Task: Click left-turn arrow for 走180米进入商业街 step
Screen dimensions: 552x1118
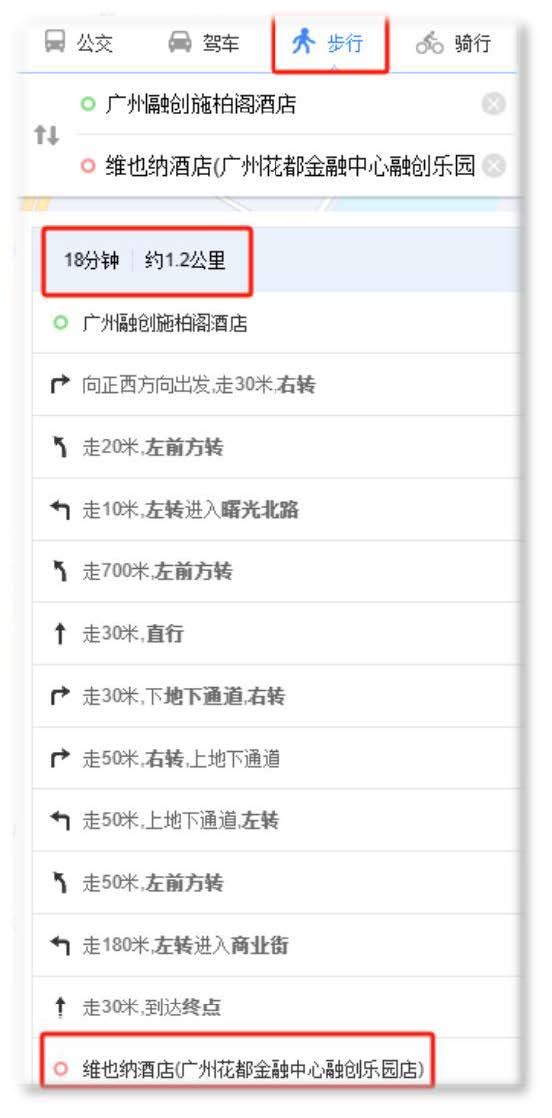Action: [60, 946]
